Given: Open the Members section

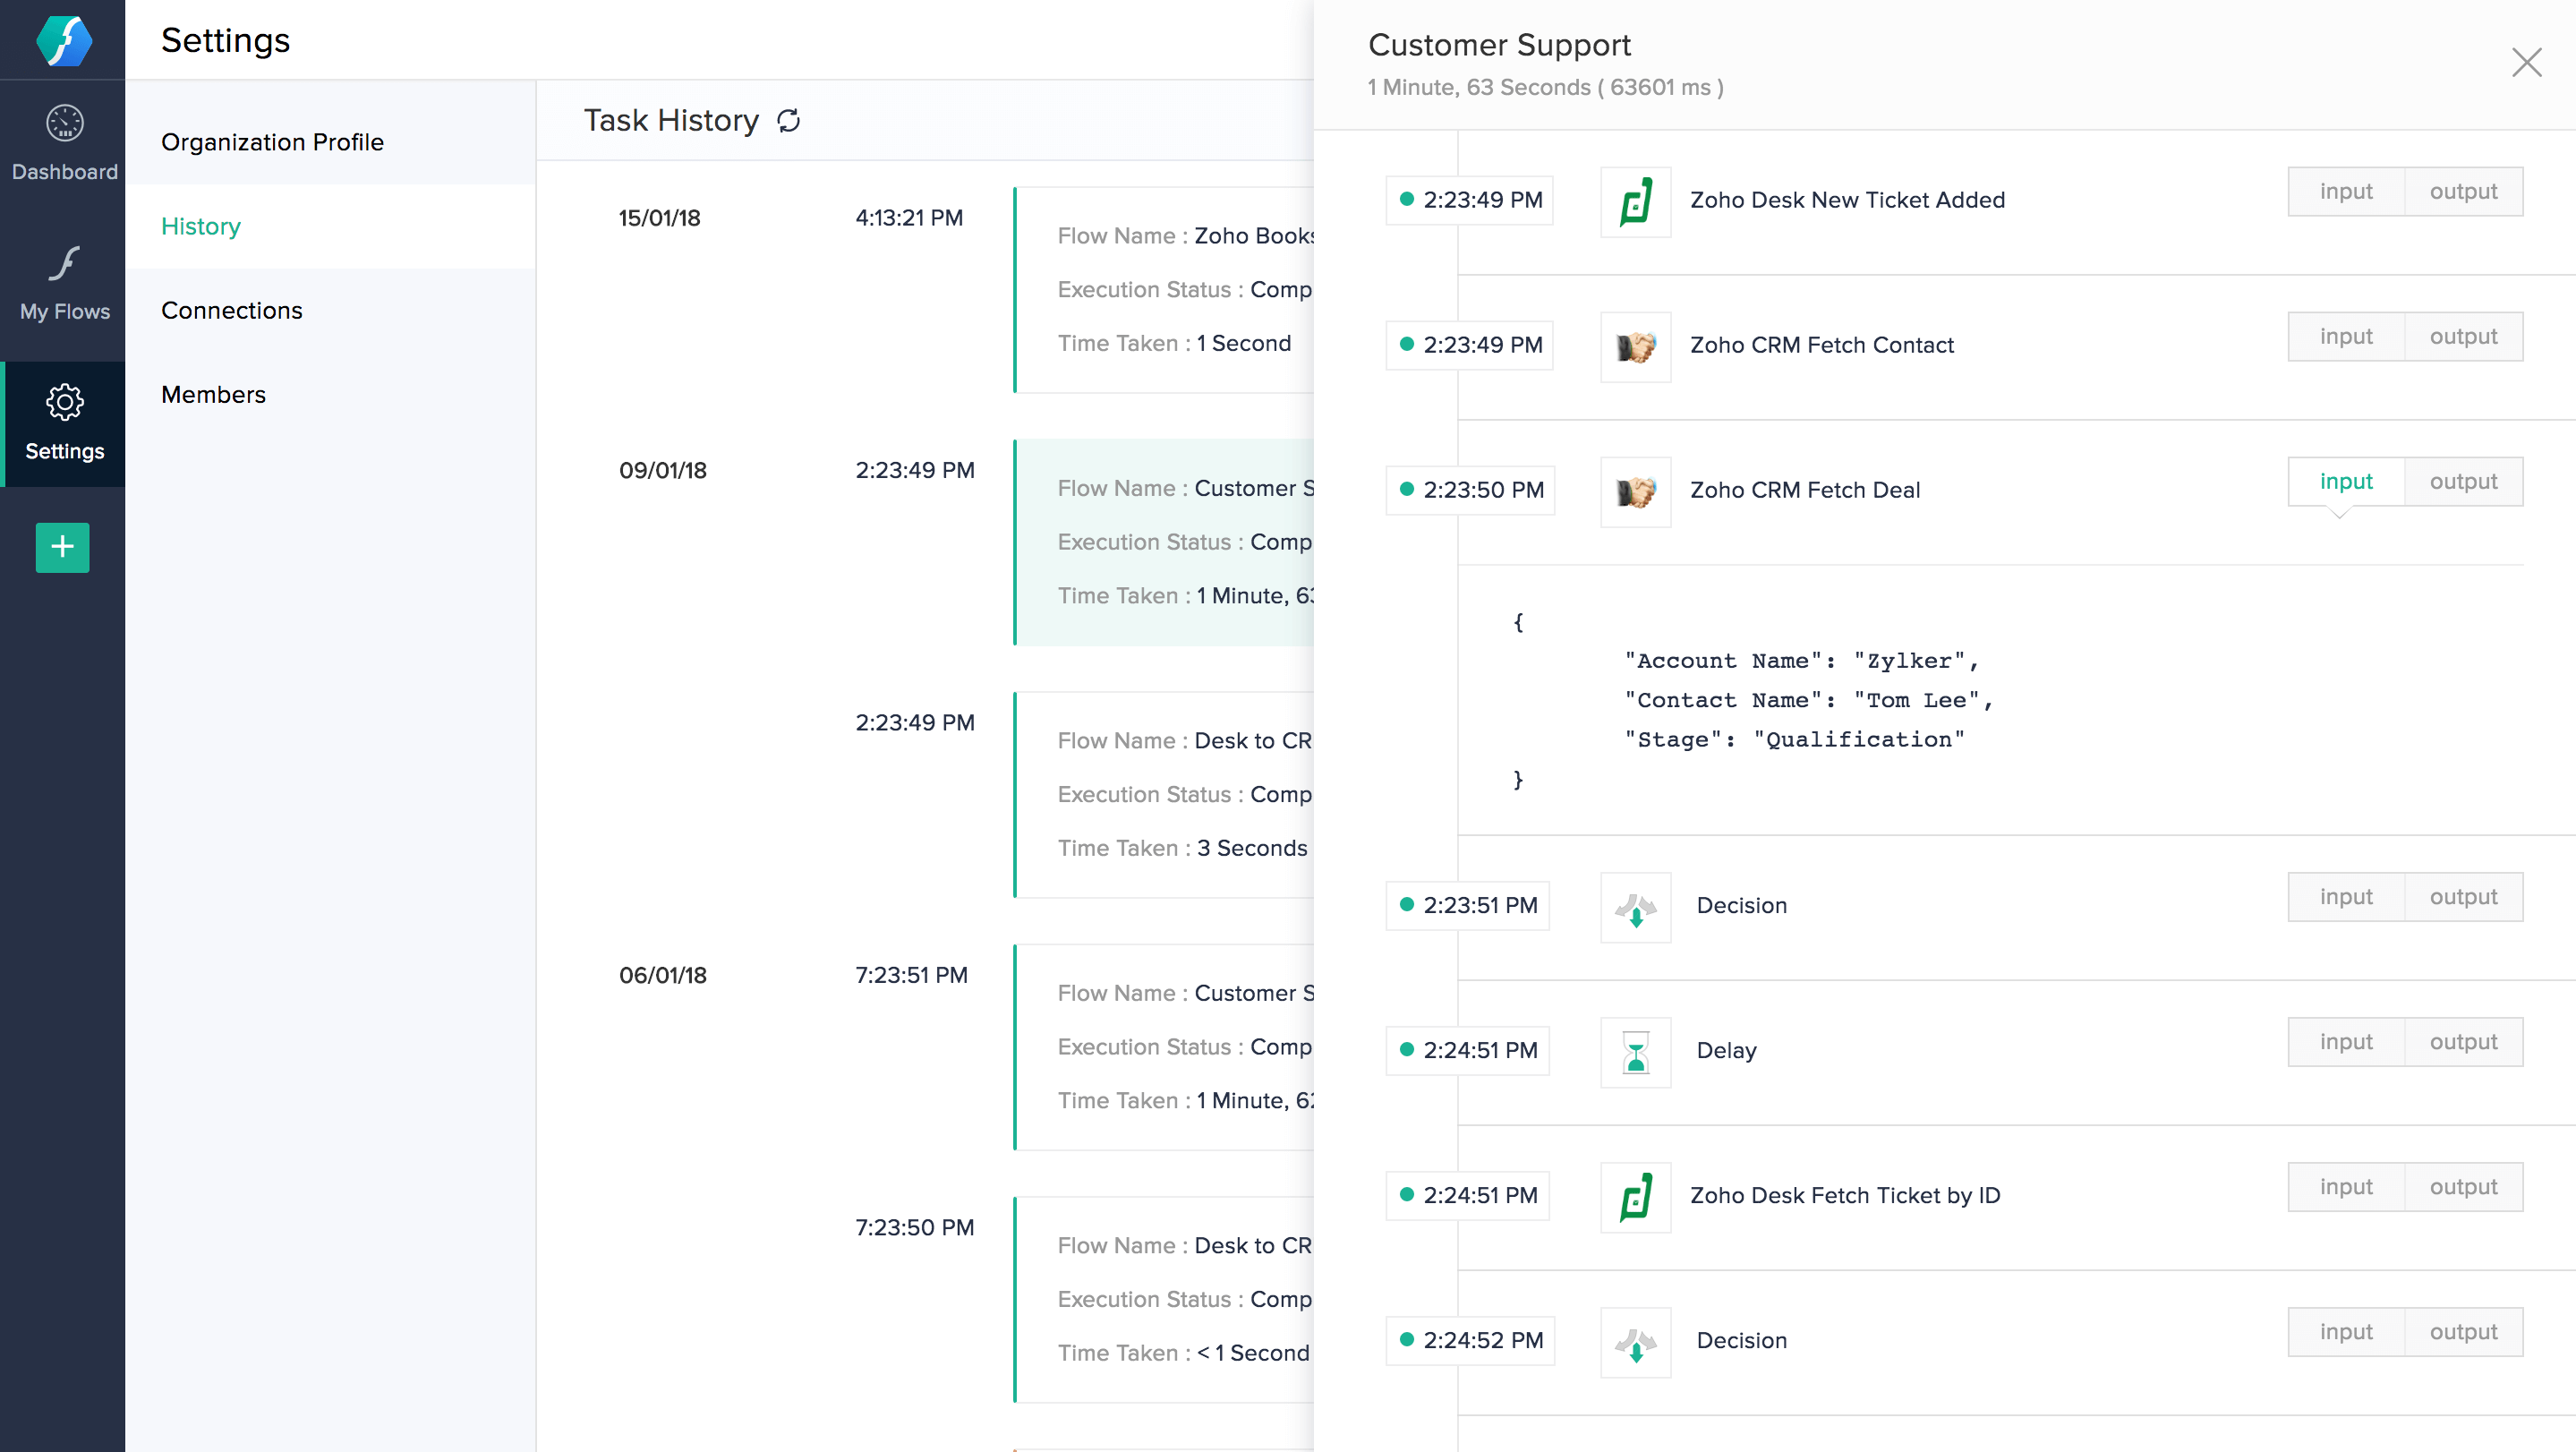Looking at the screenshot, I should pyautogui.click(x=213, y=394).
